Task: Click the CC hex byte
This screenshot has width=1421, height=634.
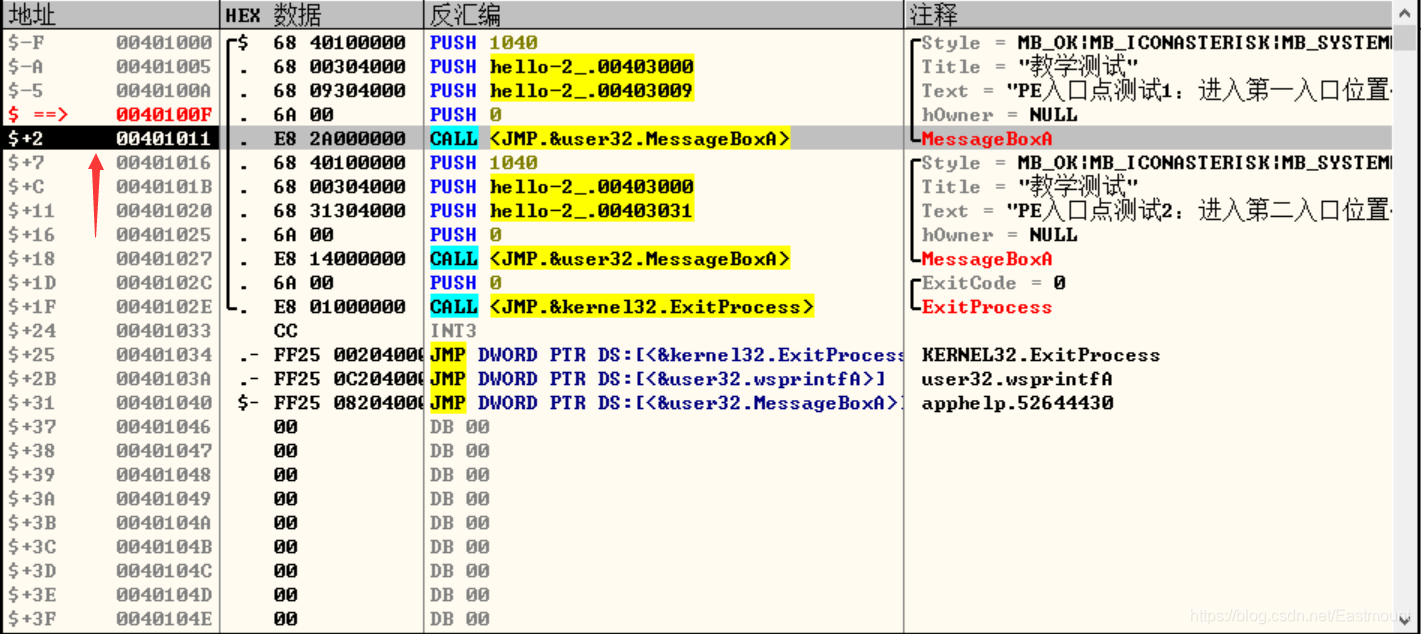Action: 285,331
